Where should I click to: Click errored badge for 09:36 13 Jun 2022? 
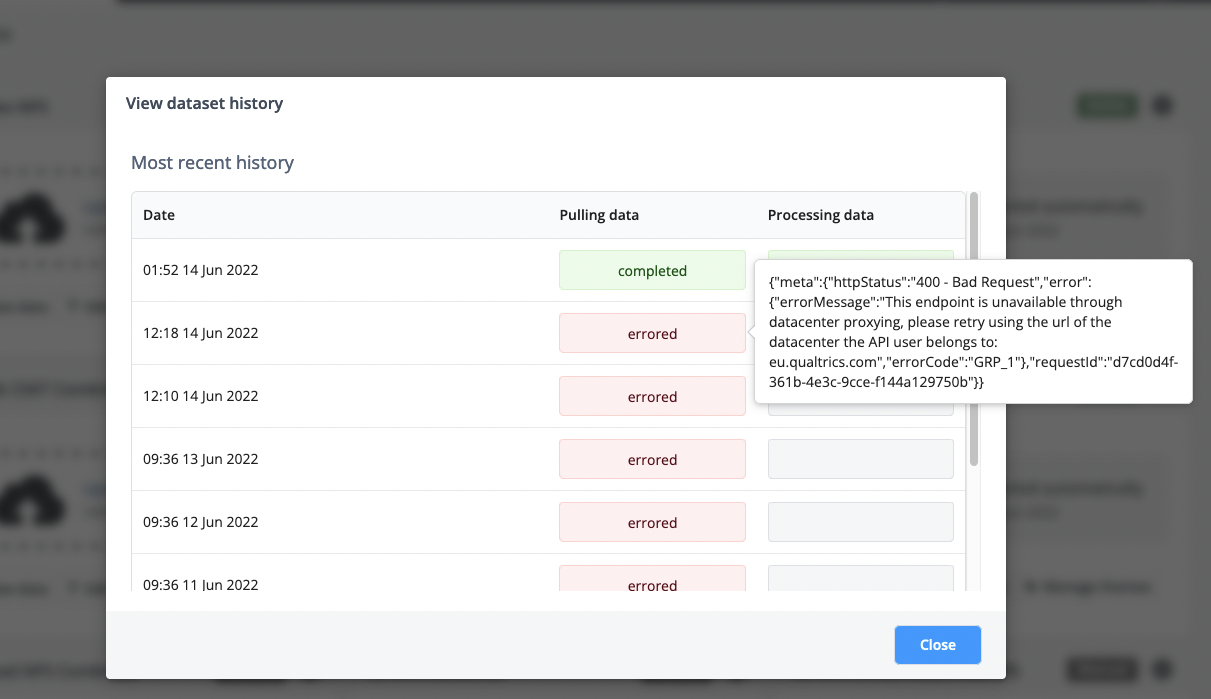coord(652,459)
